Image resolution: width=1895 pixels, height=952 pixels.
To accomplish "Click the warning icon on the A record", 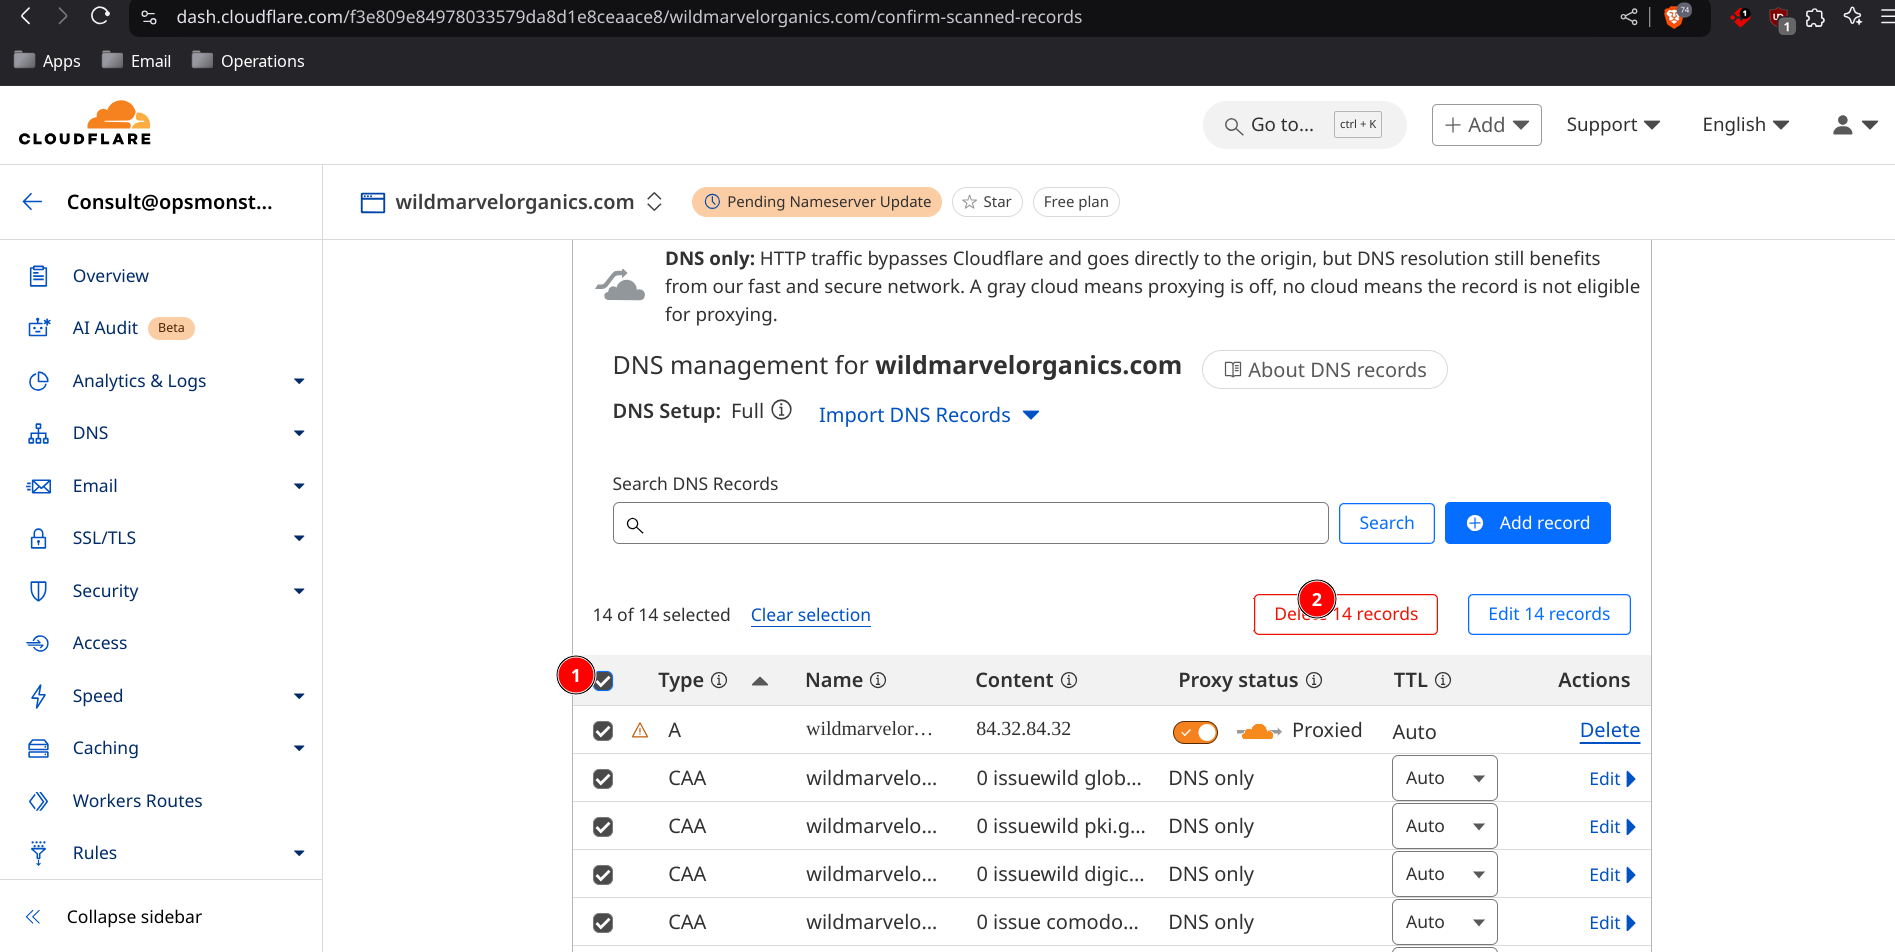I will [x=640, y=731].
